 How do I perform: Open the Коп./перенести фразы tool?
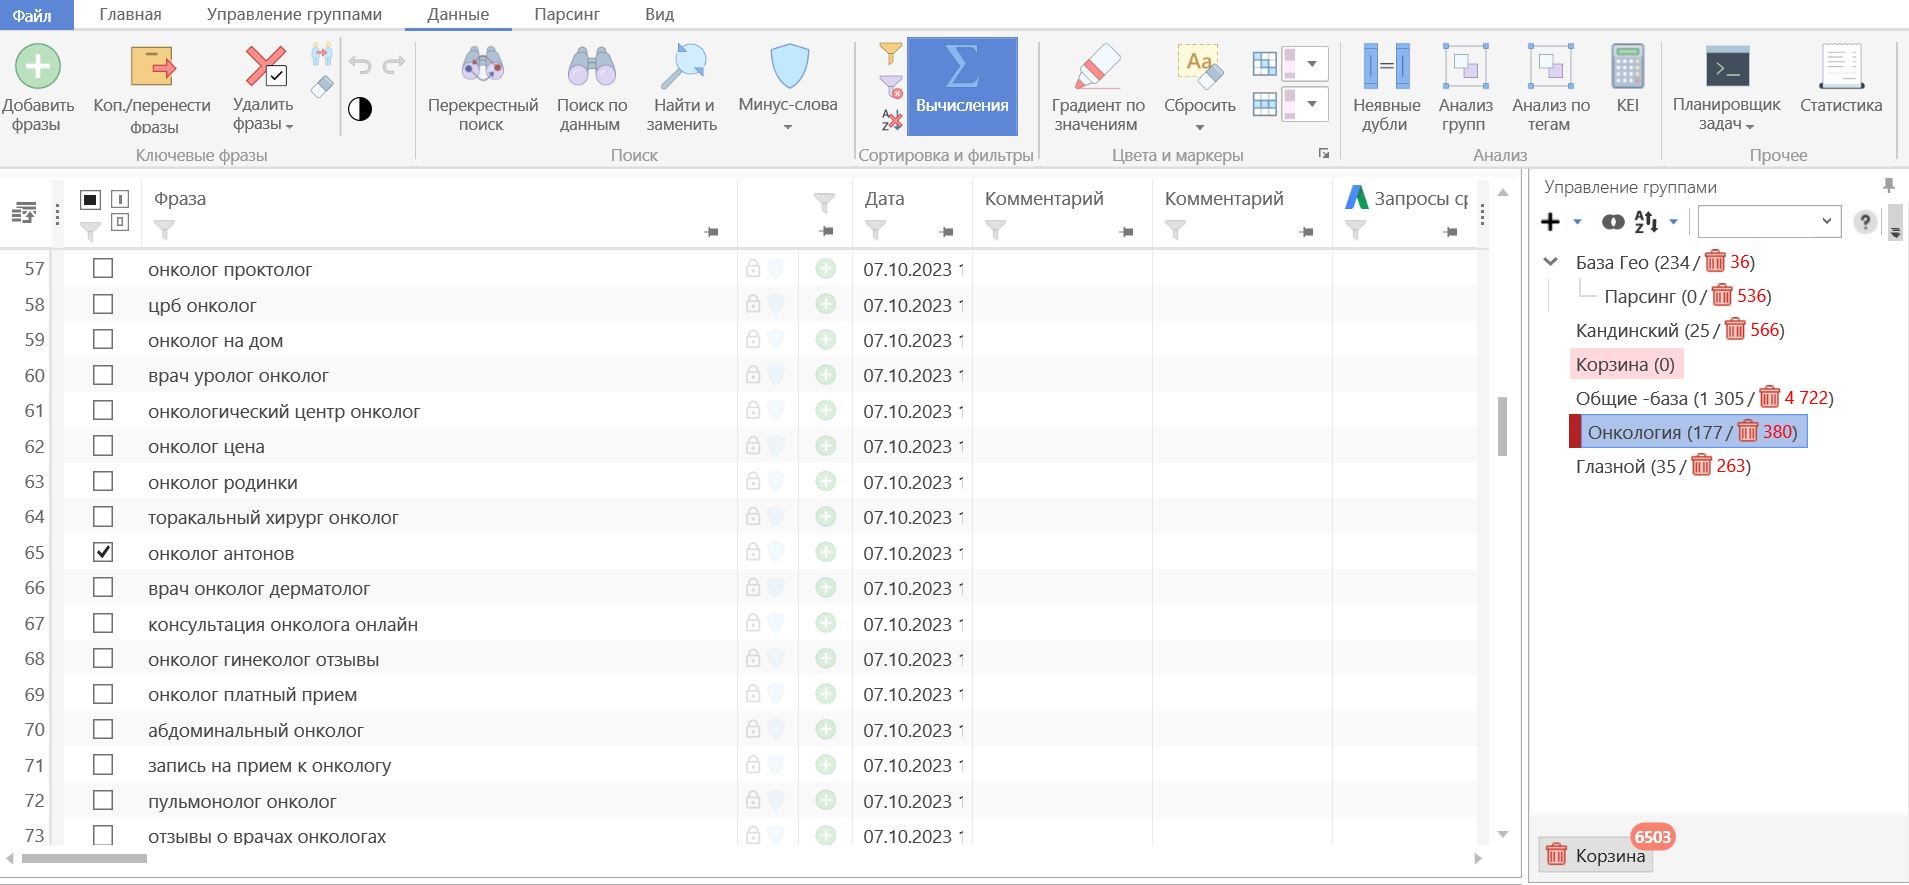coord(152,89)
